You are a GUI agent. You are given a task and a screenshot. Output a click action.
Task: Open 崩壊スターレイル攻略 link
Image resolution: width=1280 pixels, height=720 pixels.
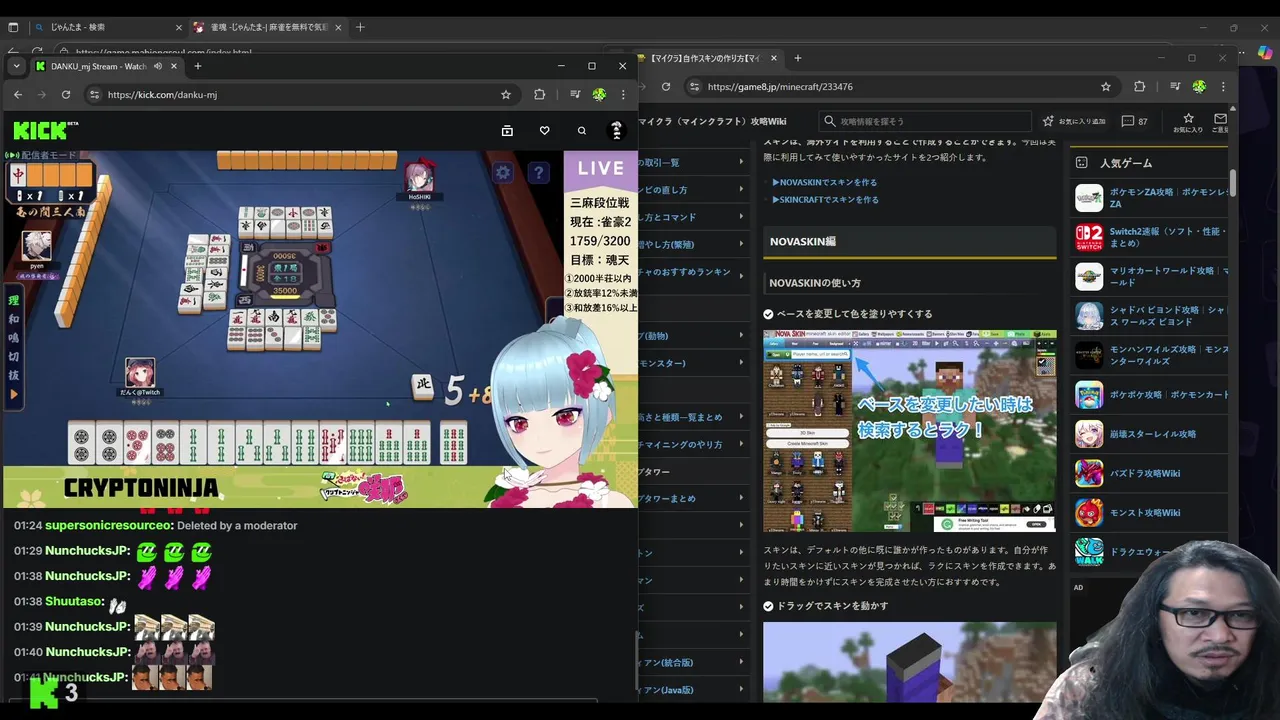[x=1151, y=434]
